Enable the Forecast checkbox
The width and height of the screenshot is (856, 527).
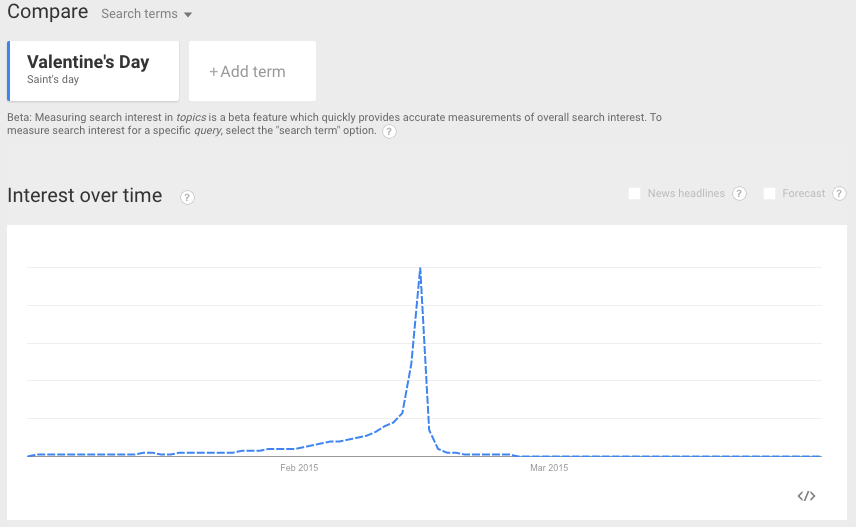click(x=769, y=194)
